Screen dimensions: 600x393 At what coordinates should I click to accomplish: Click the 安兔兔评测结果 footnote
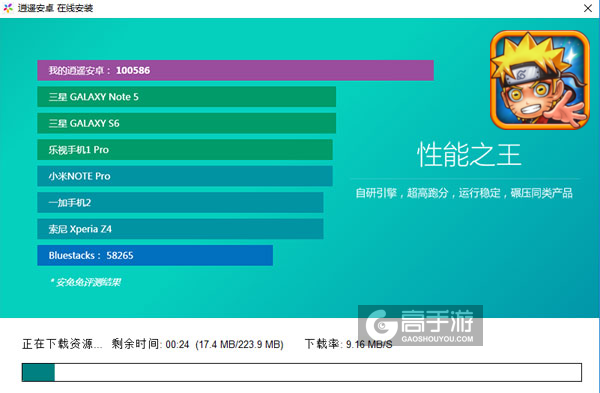(x=86, y=282)
